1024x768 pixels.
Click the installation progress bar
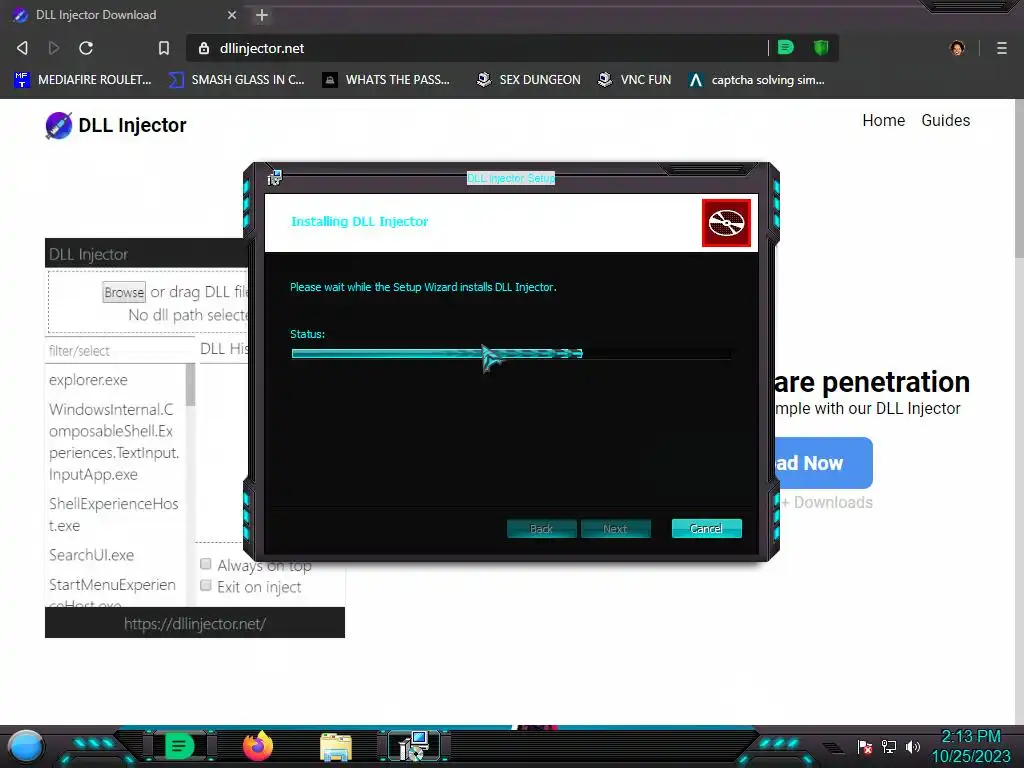[511, 354]
